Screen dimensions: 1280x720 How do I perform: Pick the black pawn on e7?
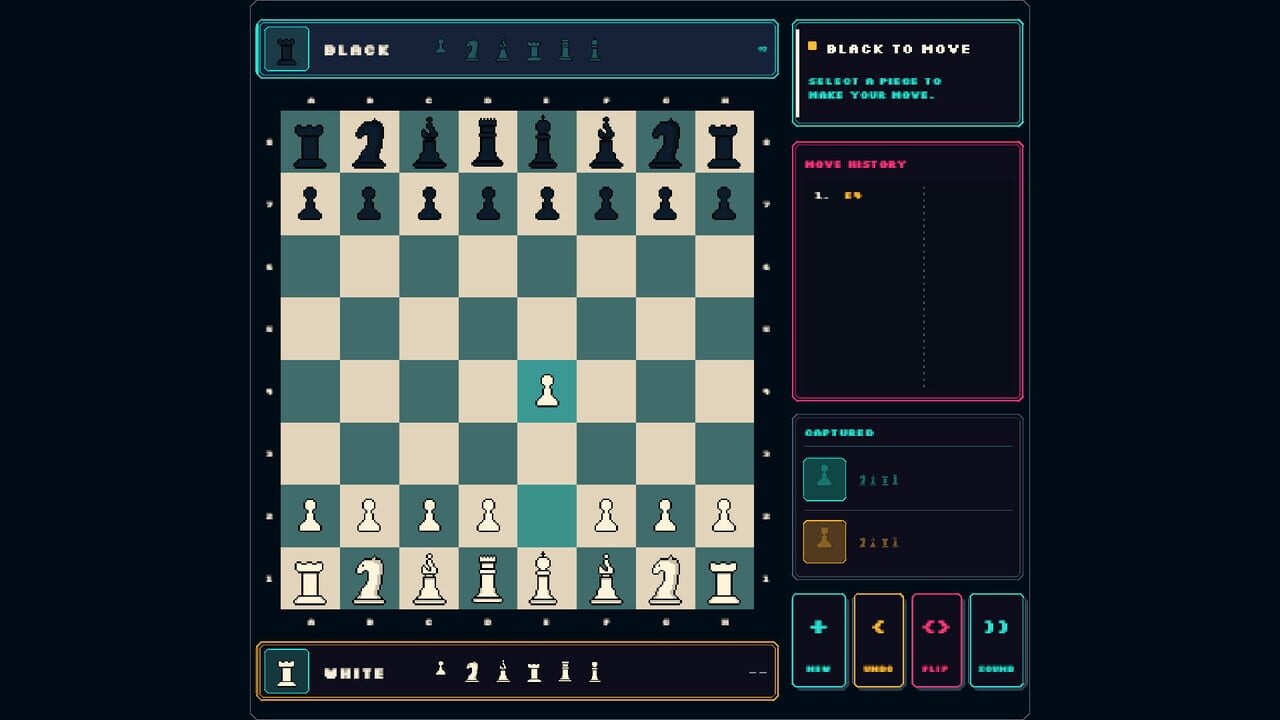[547, 204]
